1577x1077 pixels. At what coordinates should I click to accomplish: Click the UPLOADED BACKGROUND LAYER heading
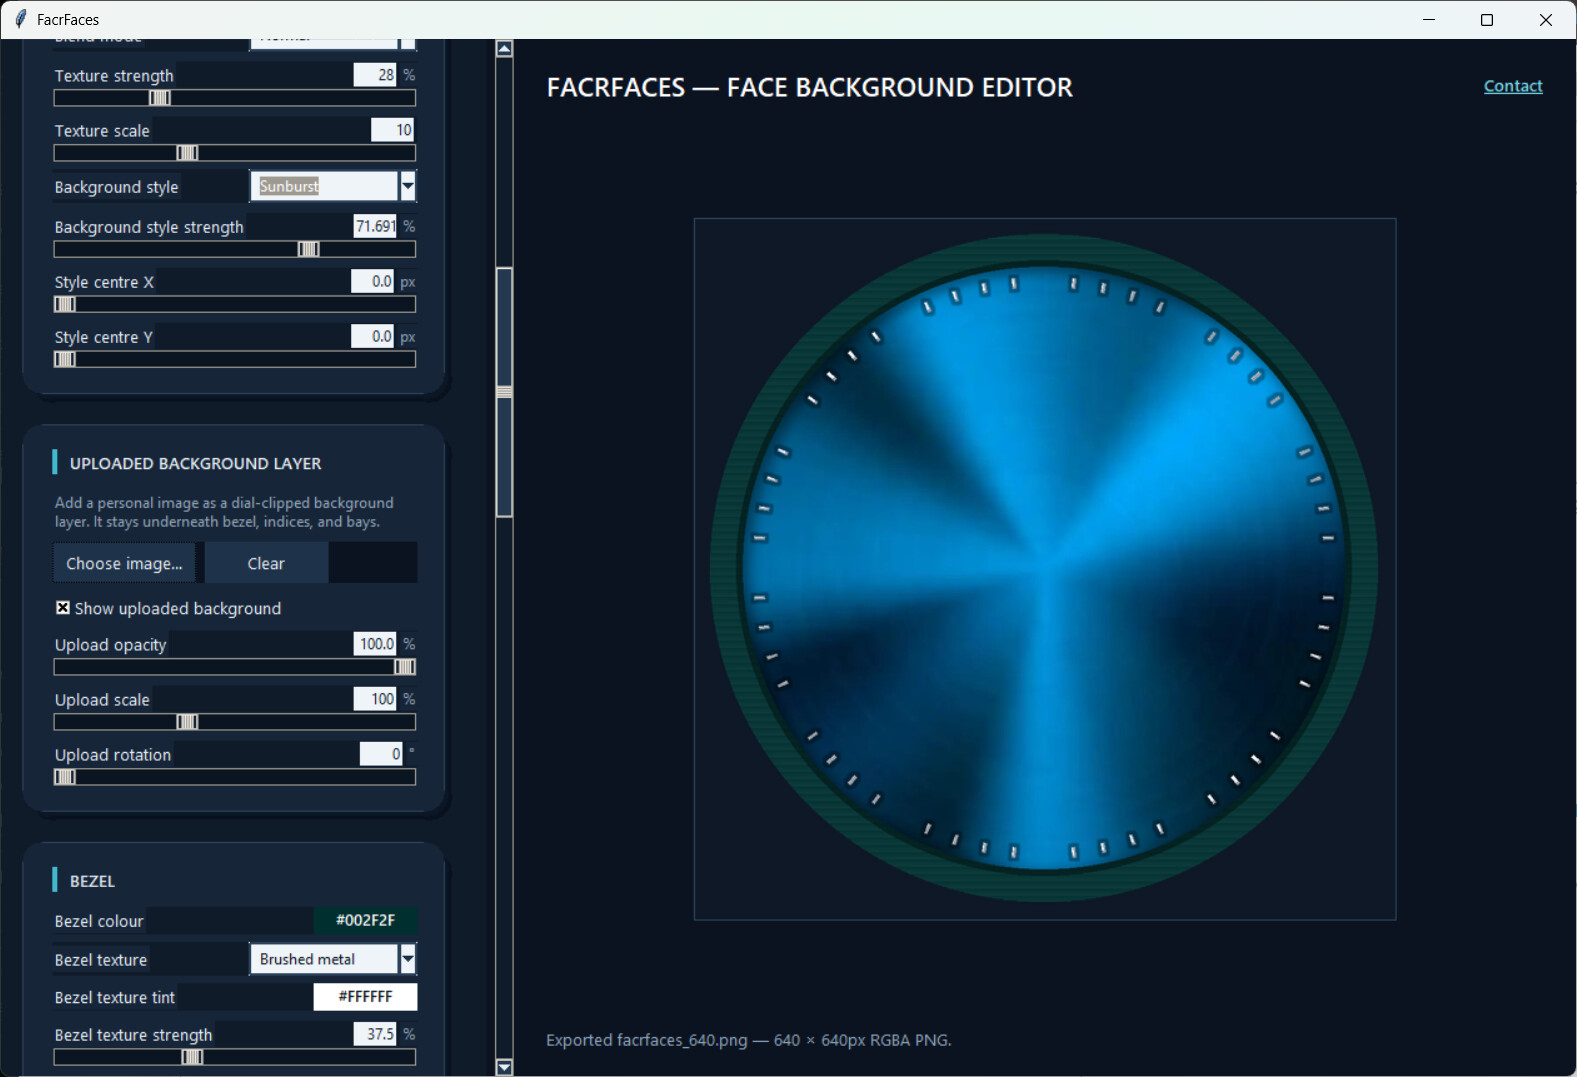click(196, 463)
